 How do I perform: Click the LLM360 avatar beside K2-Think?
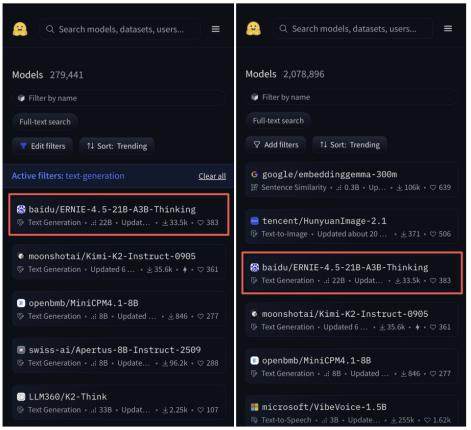(21, 397)
